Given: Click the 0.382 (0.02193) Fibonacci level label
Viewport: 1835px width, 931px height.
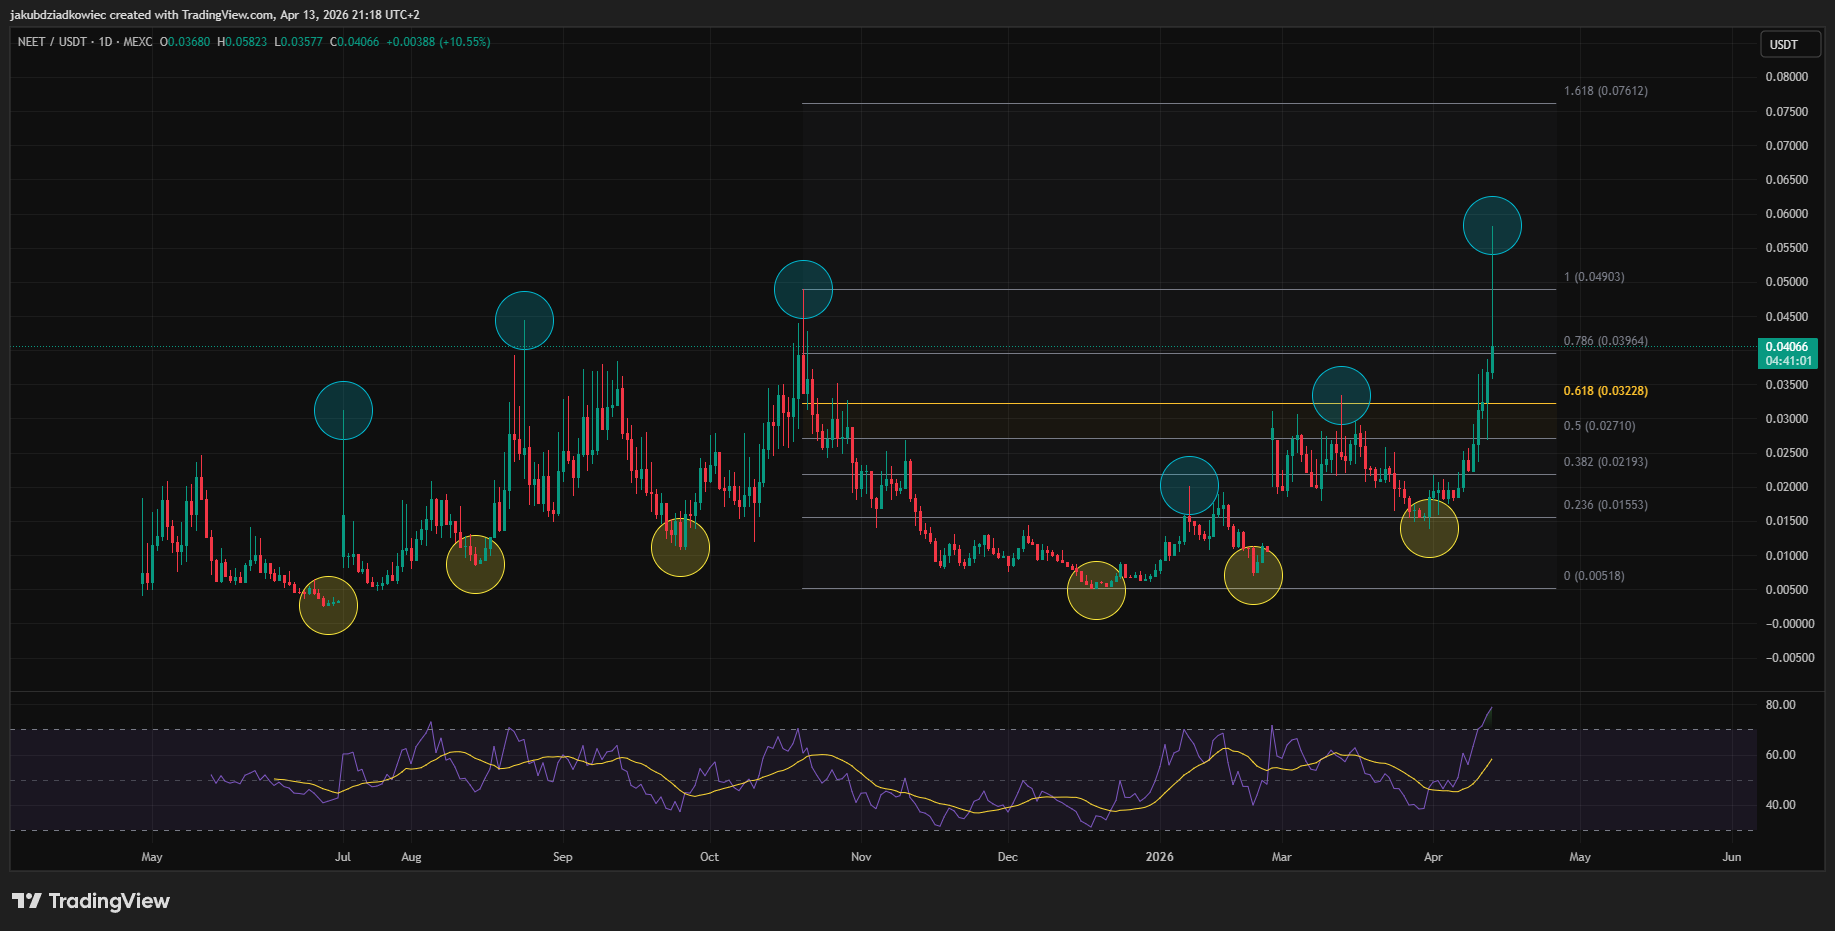Looking at the screenshot, I should pyautogui.click(x=1605, y=462).
